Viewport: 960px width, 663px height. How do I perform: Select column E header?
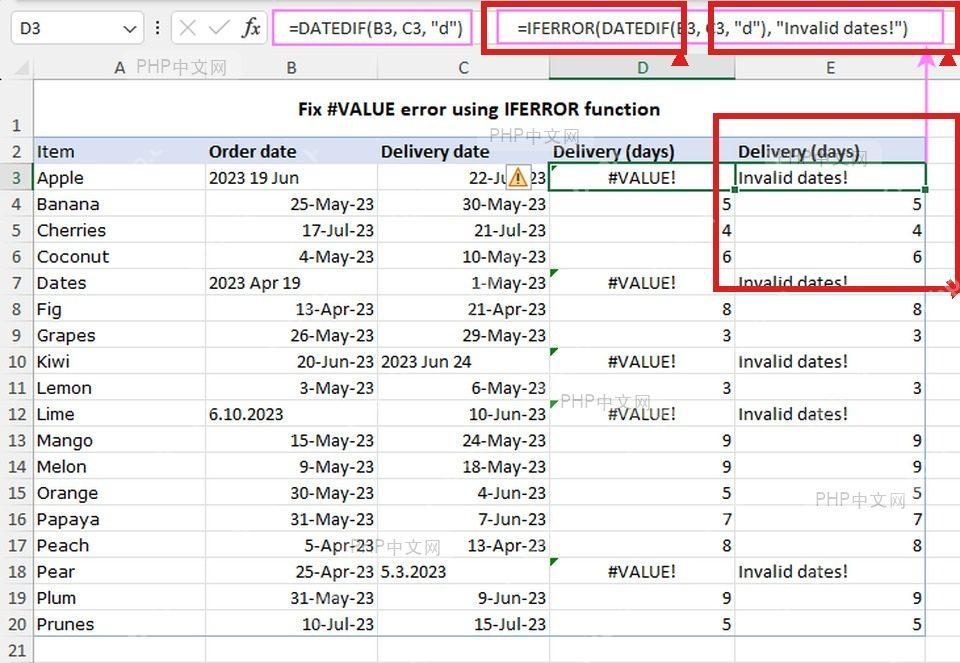pyautogui.click(x=830, y=67)
